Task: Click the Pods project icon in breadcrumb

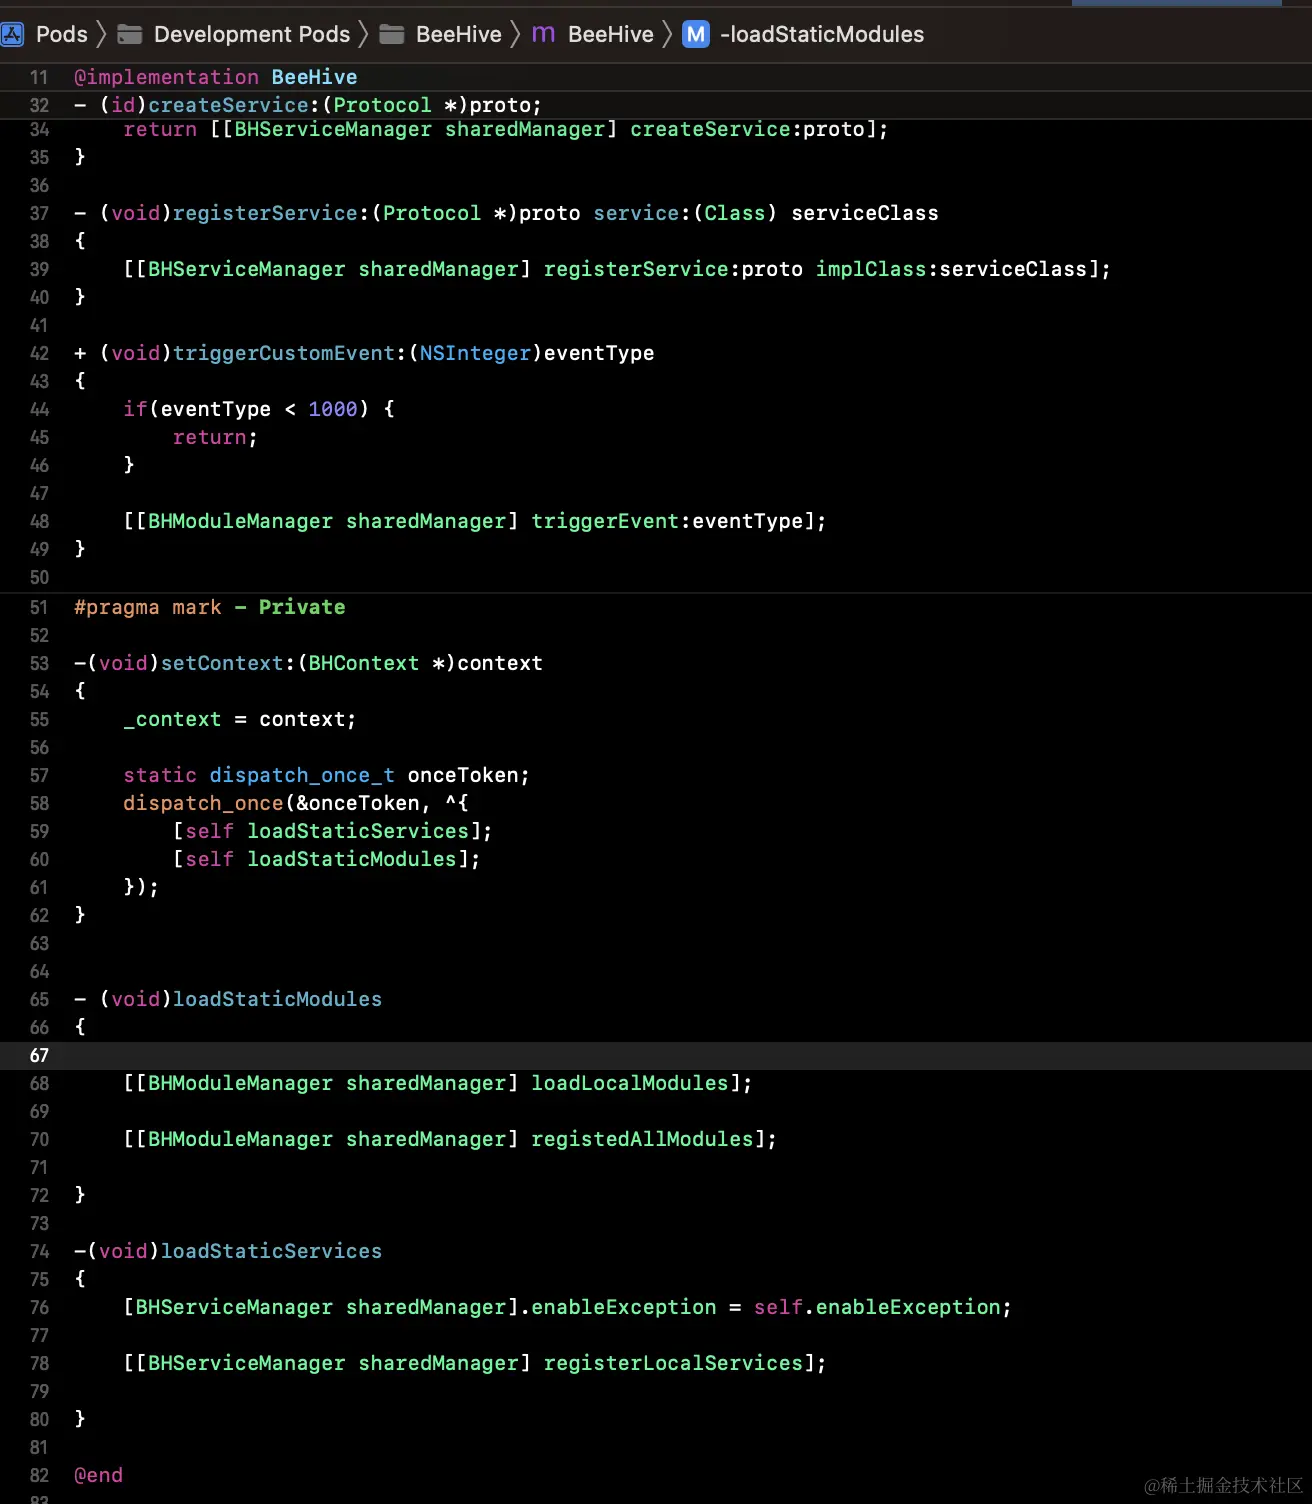Action: pyautogui.click(x=12, y=35)
